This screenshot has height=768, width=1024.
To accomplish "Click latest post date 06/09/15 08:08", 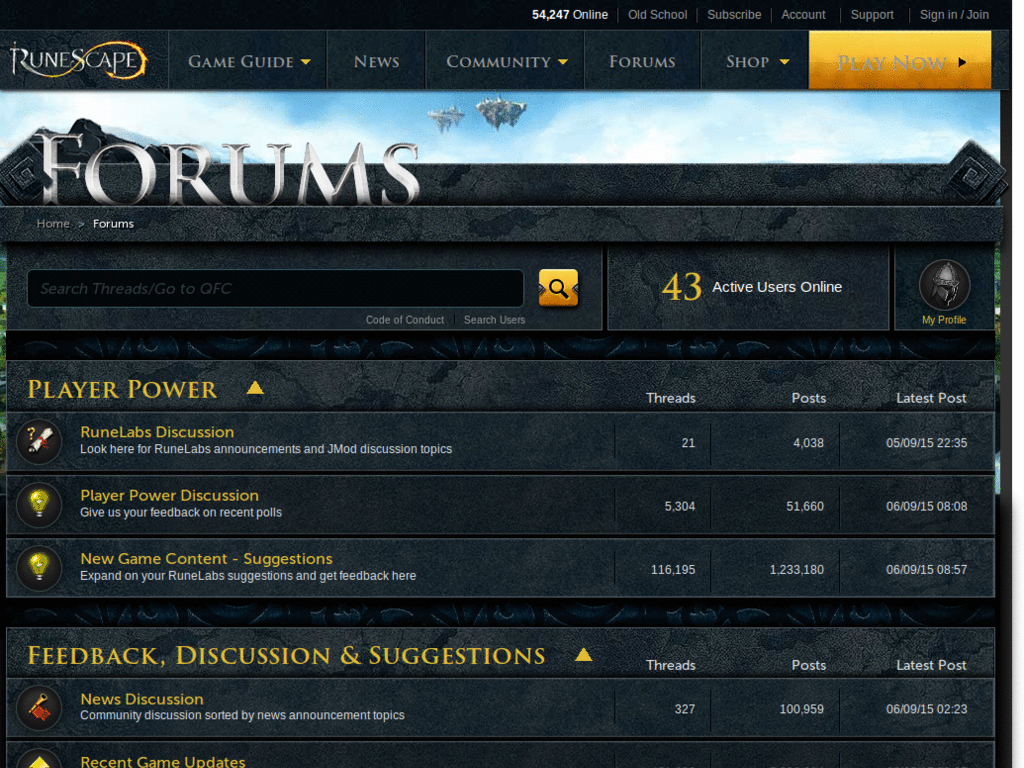I will pyautogui.click(x=926, y=506).
